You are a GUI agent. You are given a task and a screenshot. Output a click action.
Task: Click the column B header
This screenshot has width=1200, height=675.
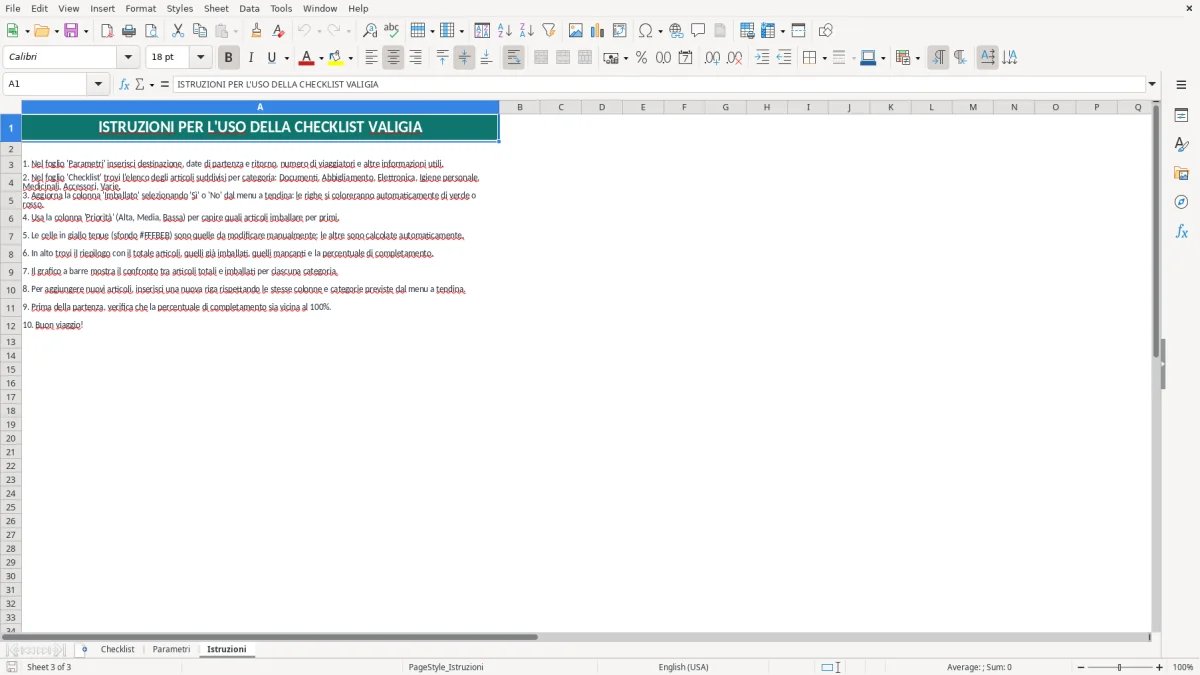coord(520,107)
